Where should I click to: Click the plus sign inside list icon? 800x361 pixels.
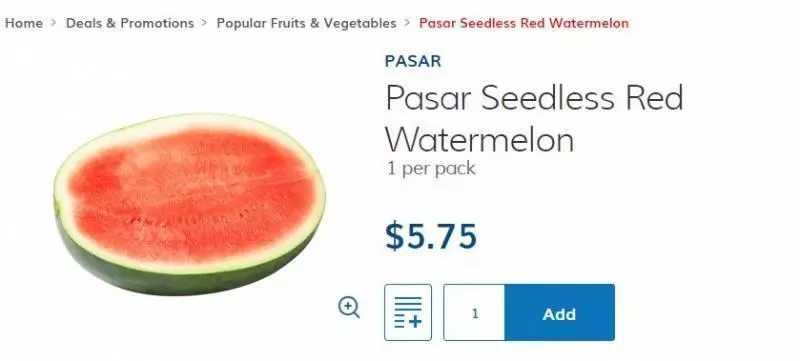point(415,322)
